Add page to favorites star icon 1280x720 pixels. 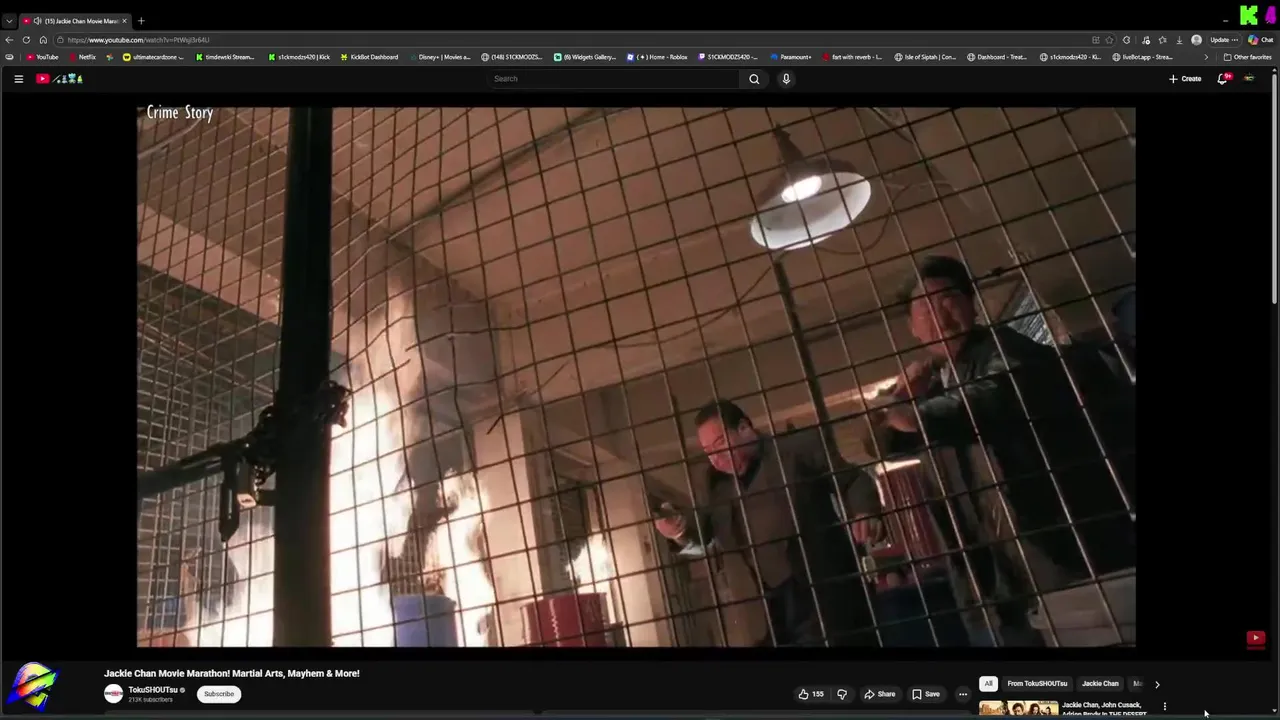1109,40
